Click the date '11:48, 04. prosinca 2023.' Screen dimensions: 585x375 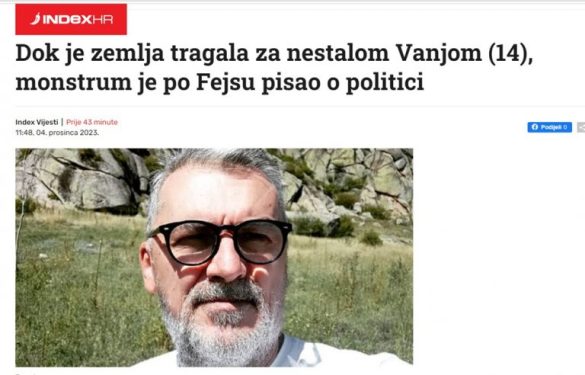(x=57, y=132)
